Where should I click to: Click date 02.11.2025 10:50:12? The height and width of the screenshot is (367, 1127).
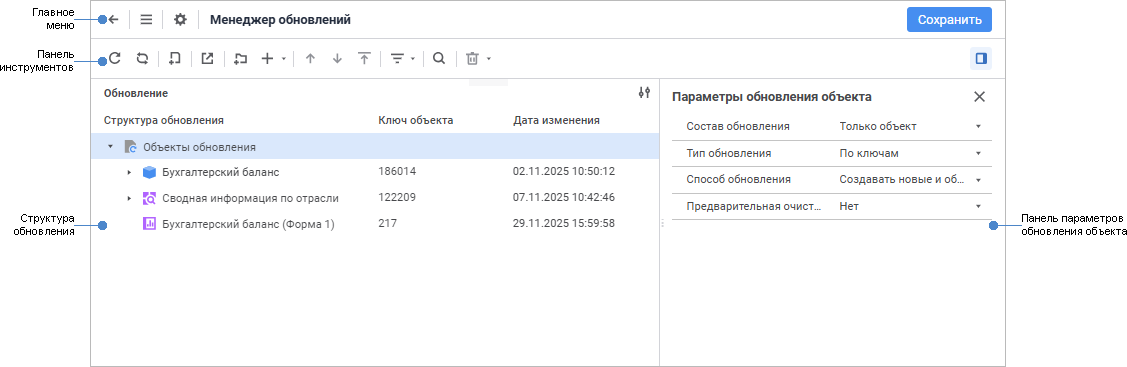tap(564, 172)
